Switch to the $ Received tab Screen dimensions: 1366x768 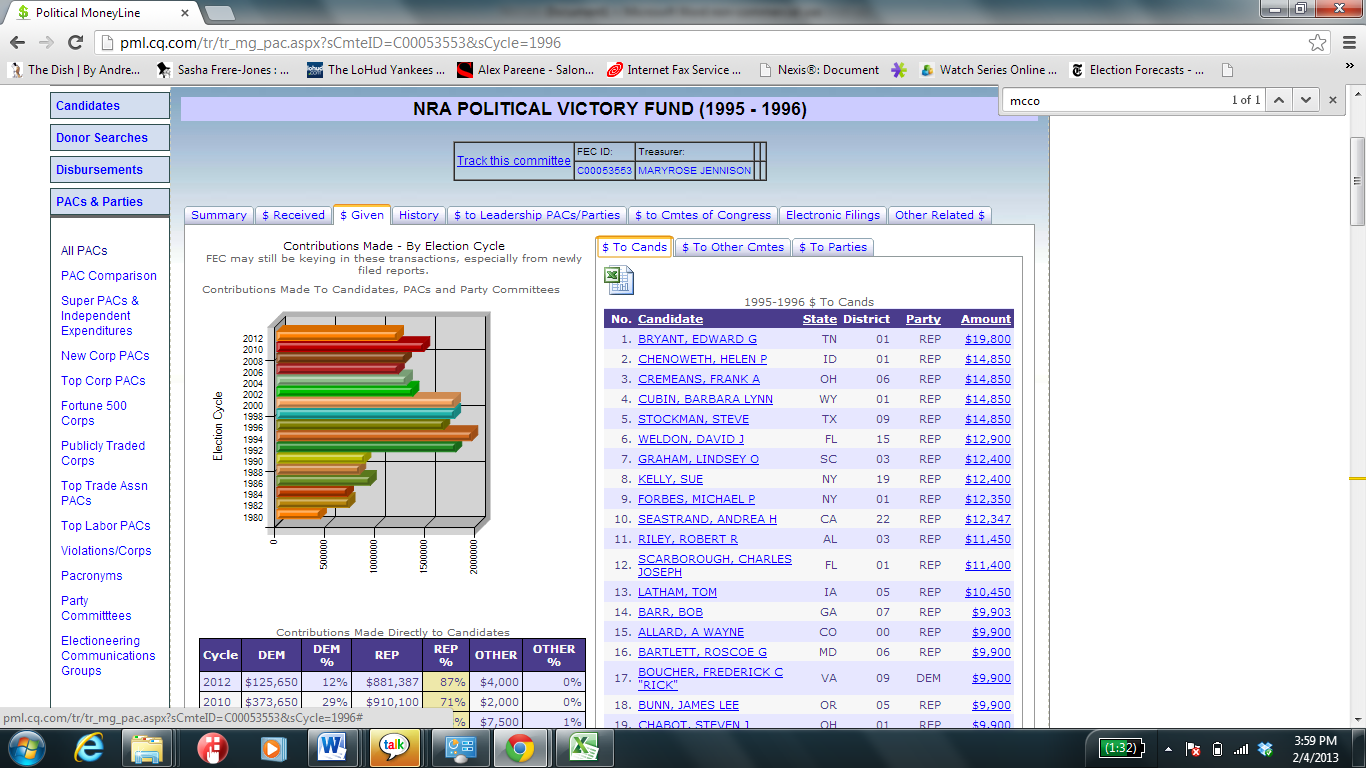(x=292, y=215)
